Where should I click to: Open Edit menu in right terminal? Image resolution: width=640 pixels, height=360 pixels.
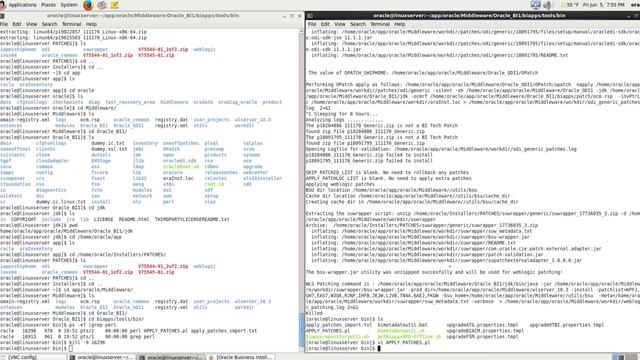coord(325,24)
